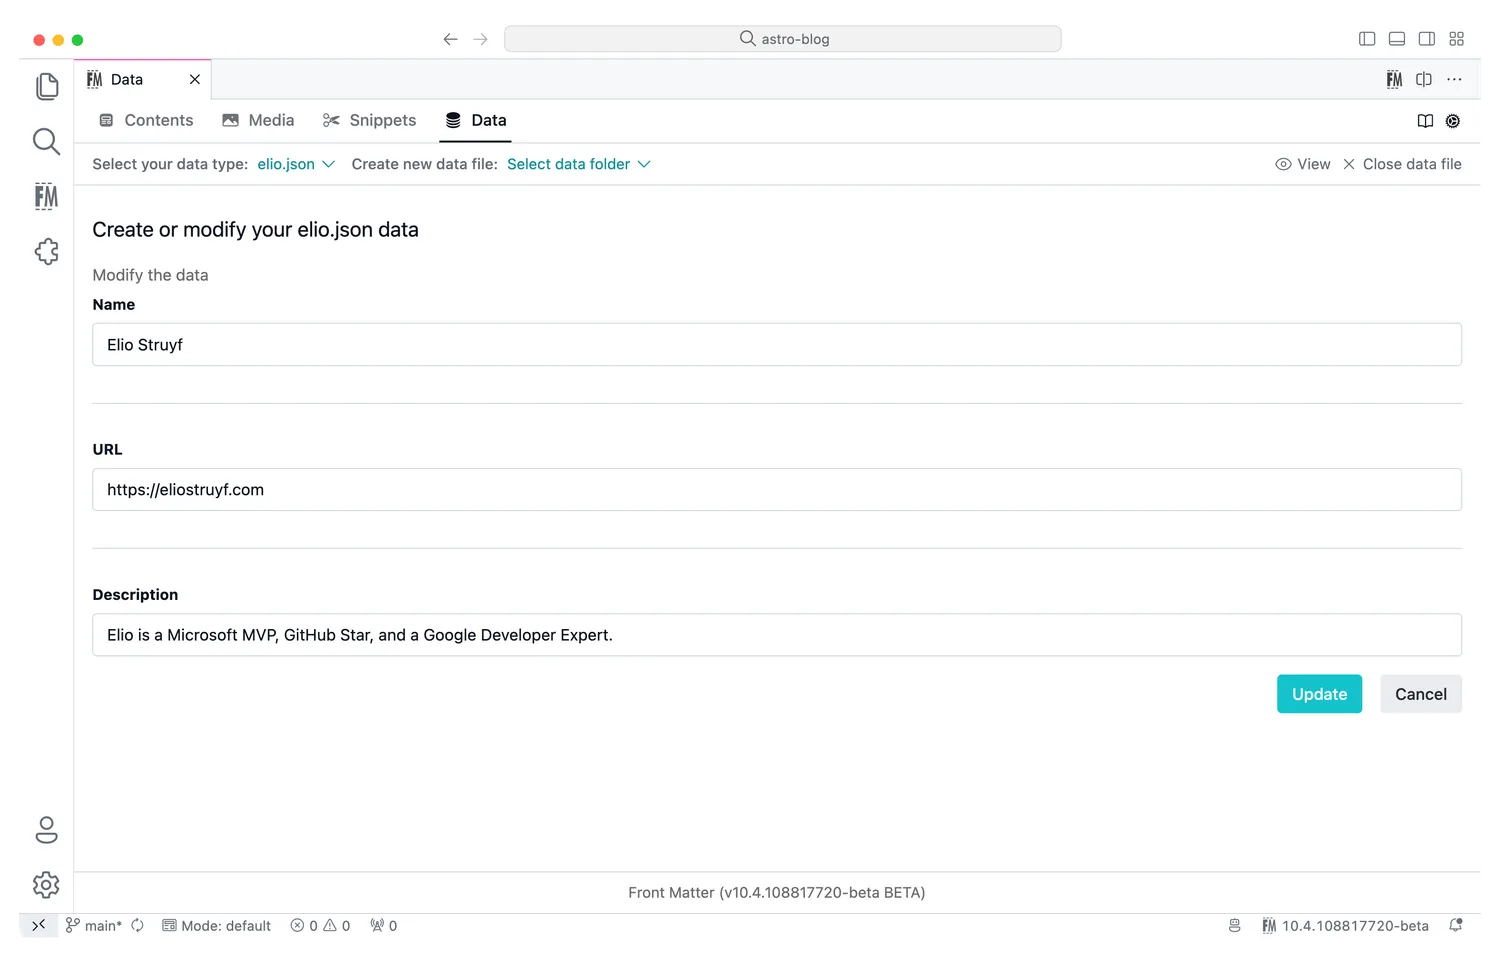The height and width of the screenshot is (958, 1500).
Task: Click the astro-blog command center search bar
Action: click(783, 39)
